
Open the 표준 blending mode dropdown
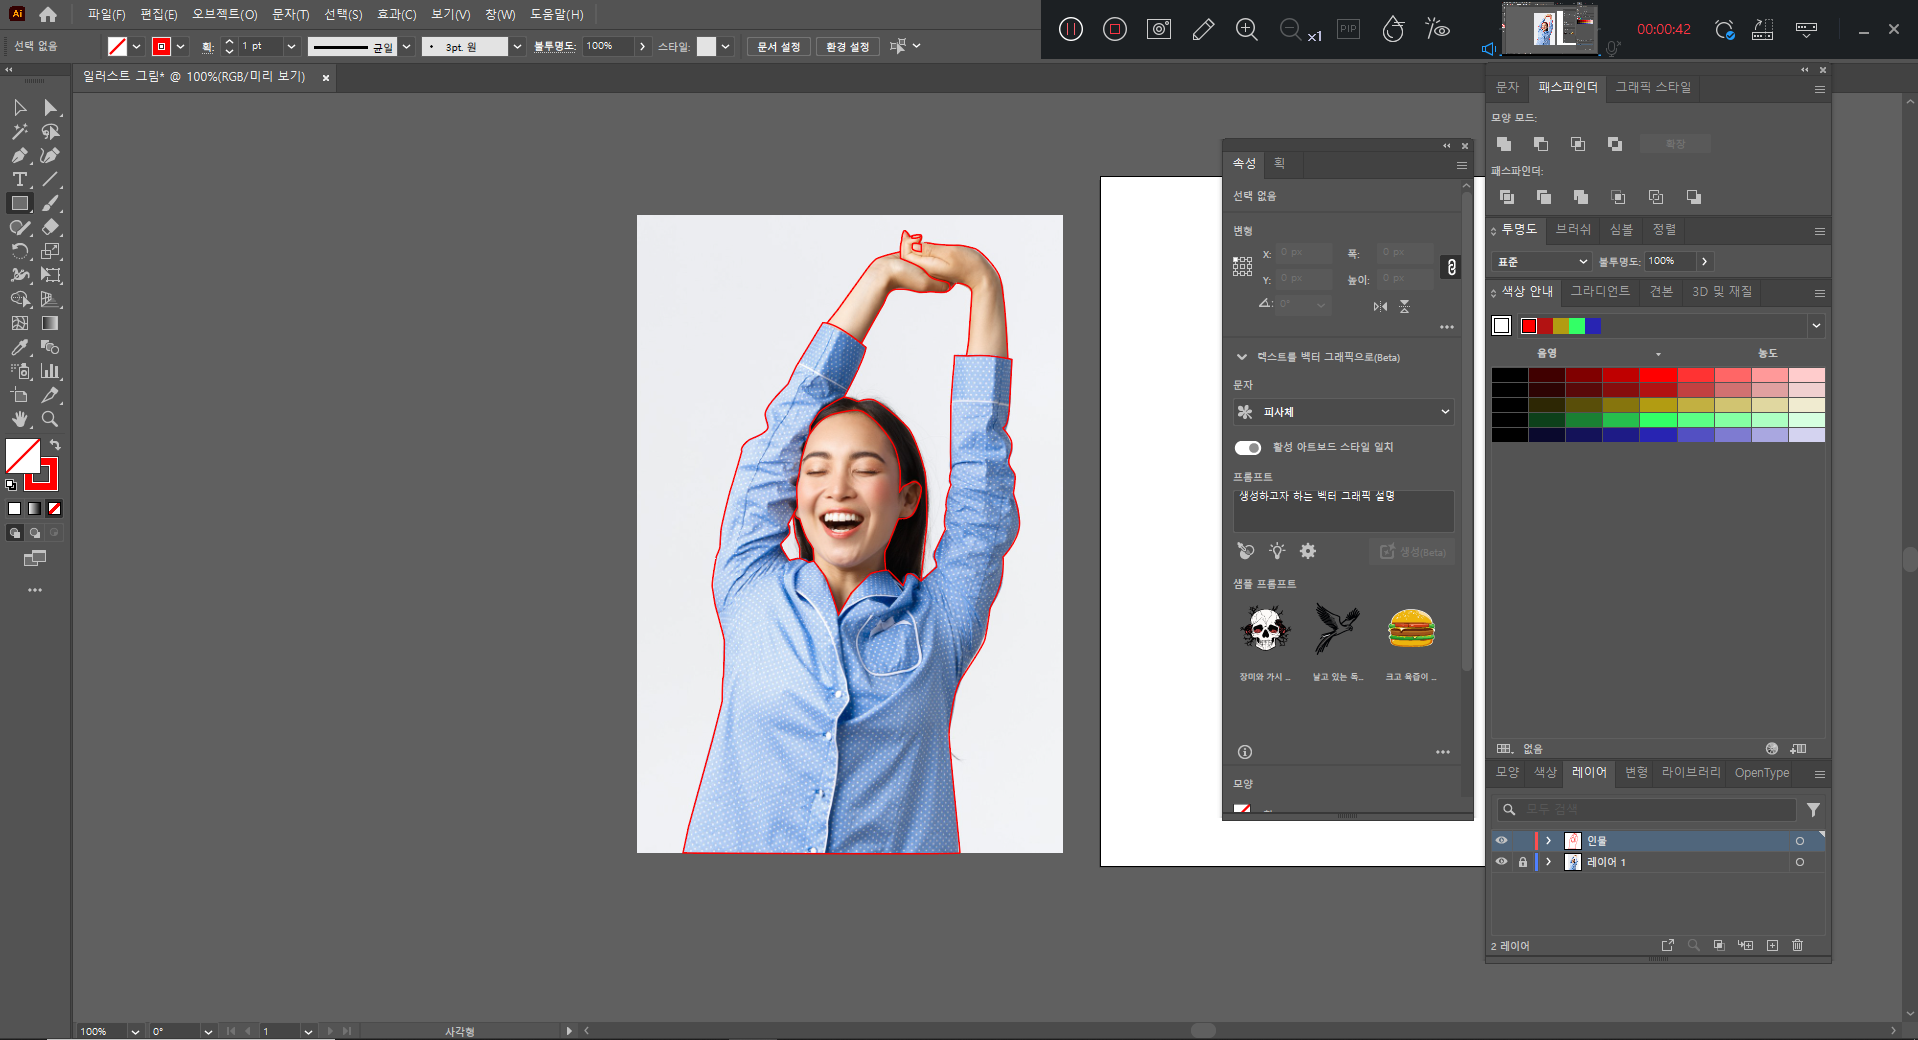click(1541, 262)
